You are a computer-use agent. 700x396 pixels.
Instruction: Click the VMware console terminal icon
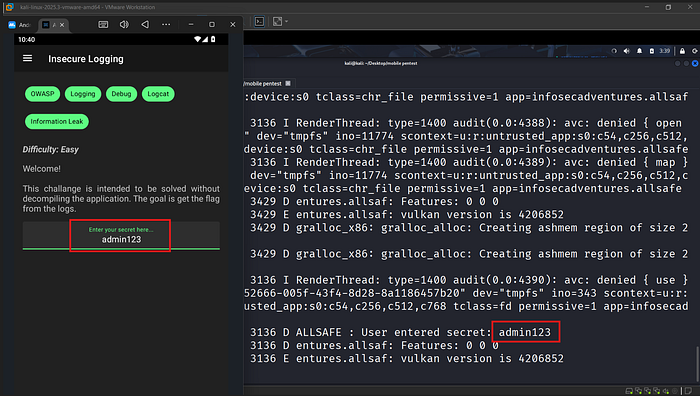(259, 21)
